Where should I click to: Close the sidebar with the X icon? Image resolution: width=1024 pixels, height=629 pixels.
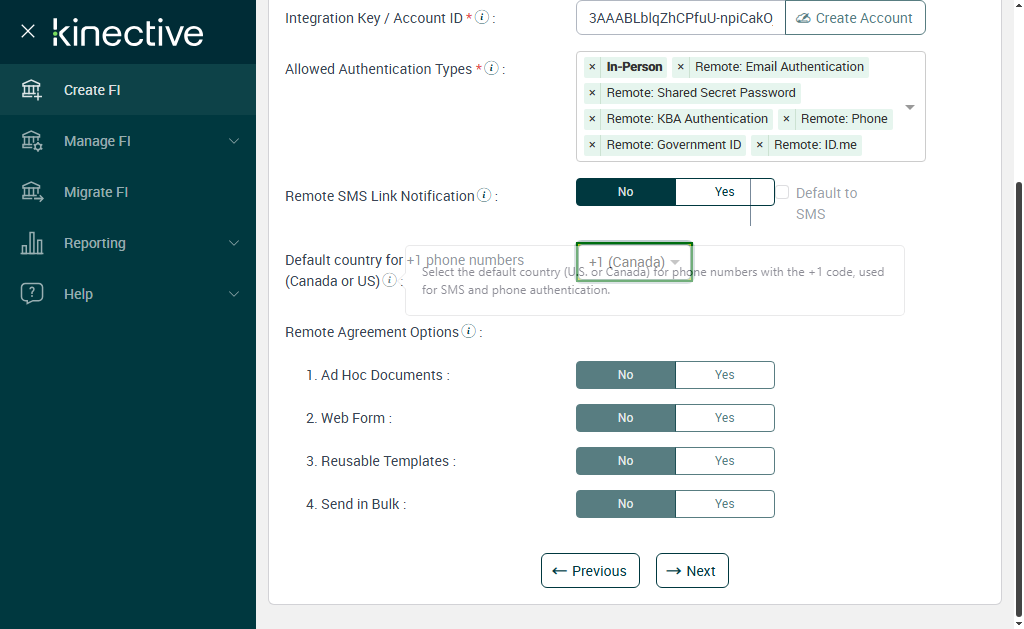point(28,31)
